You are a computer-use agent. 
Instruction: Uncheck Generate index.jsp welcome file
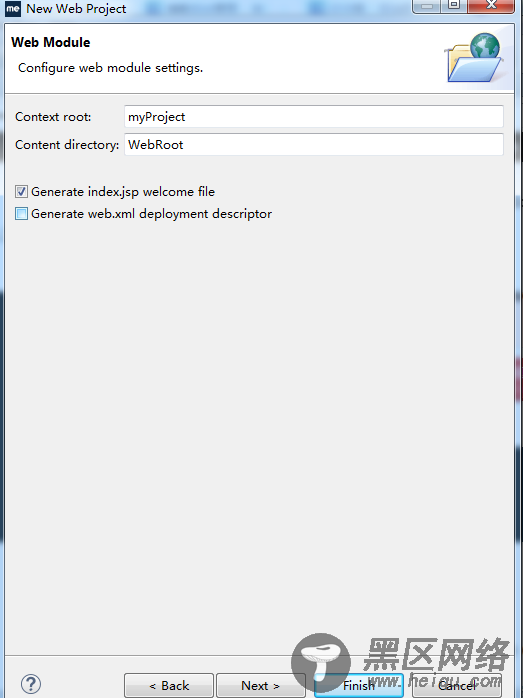click(21, 192)
